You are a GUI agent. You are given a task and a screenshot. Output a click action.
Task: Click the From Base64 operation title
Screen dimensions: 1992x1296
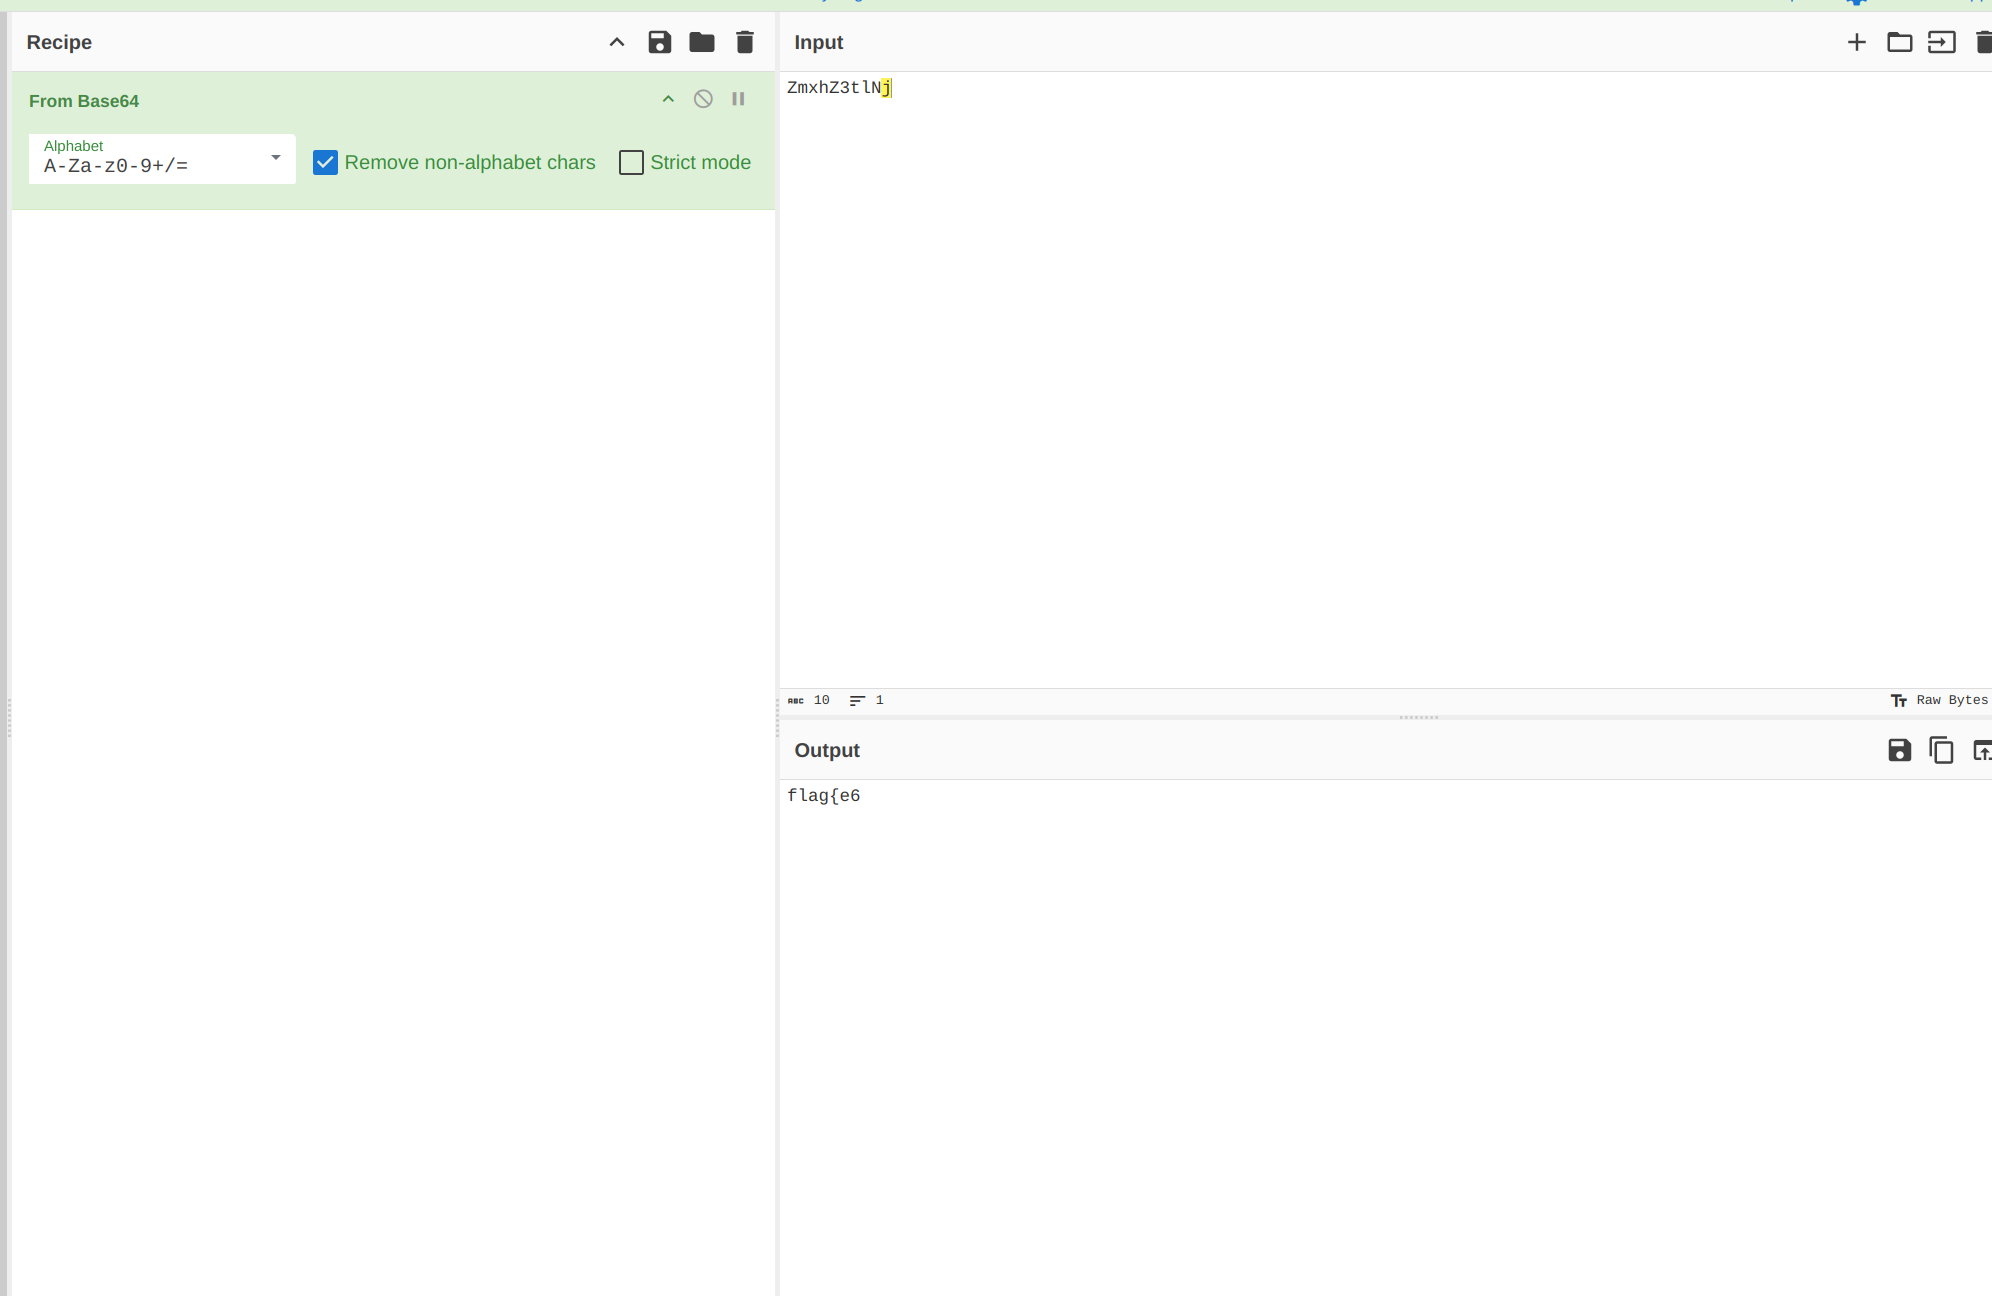84,101
